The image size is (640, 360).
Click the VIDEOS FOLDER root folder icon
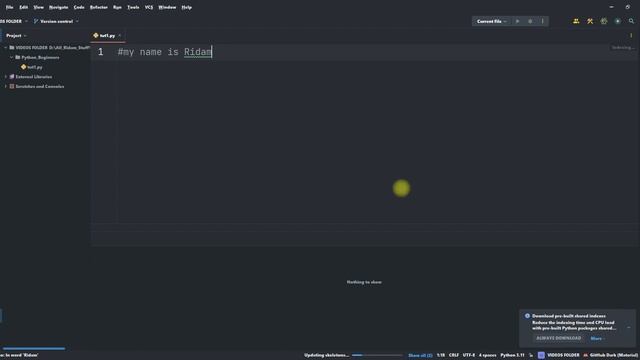pos(12,48)
